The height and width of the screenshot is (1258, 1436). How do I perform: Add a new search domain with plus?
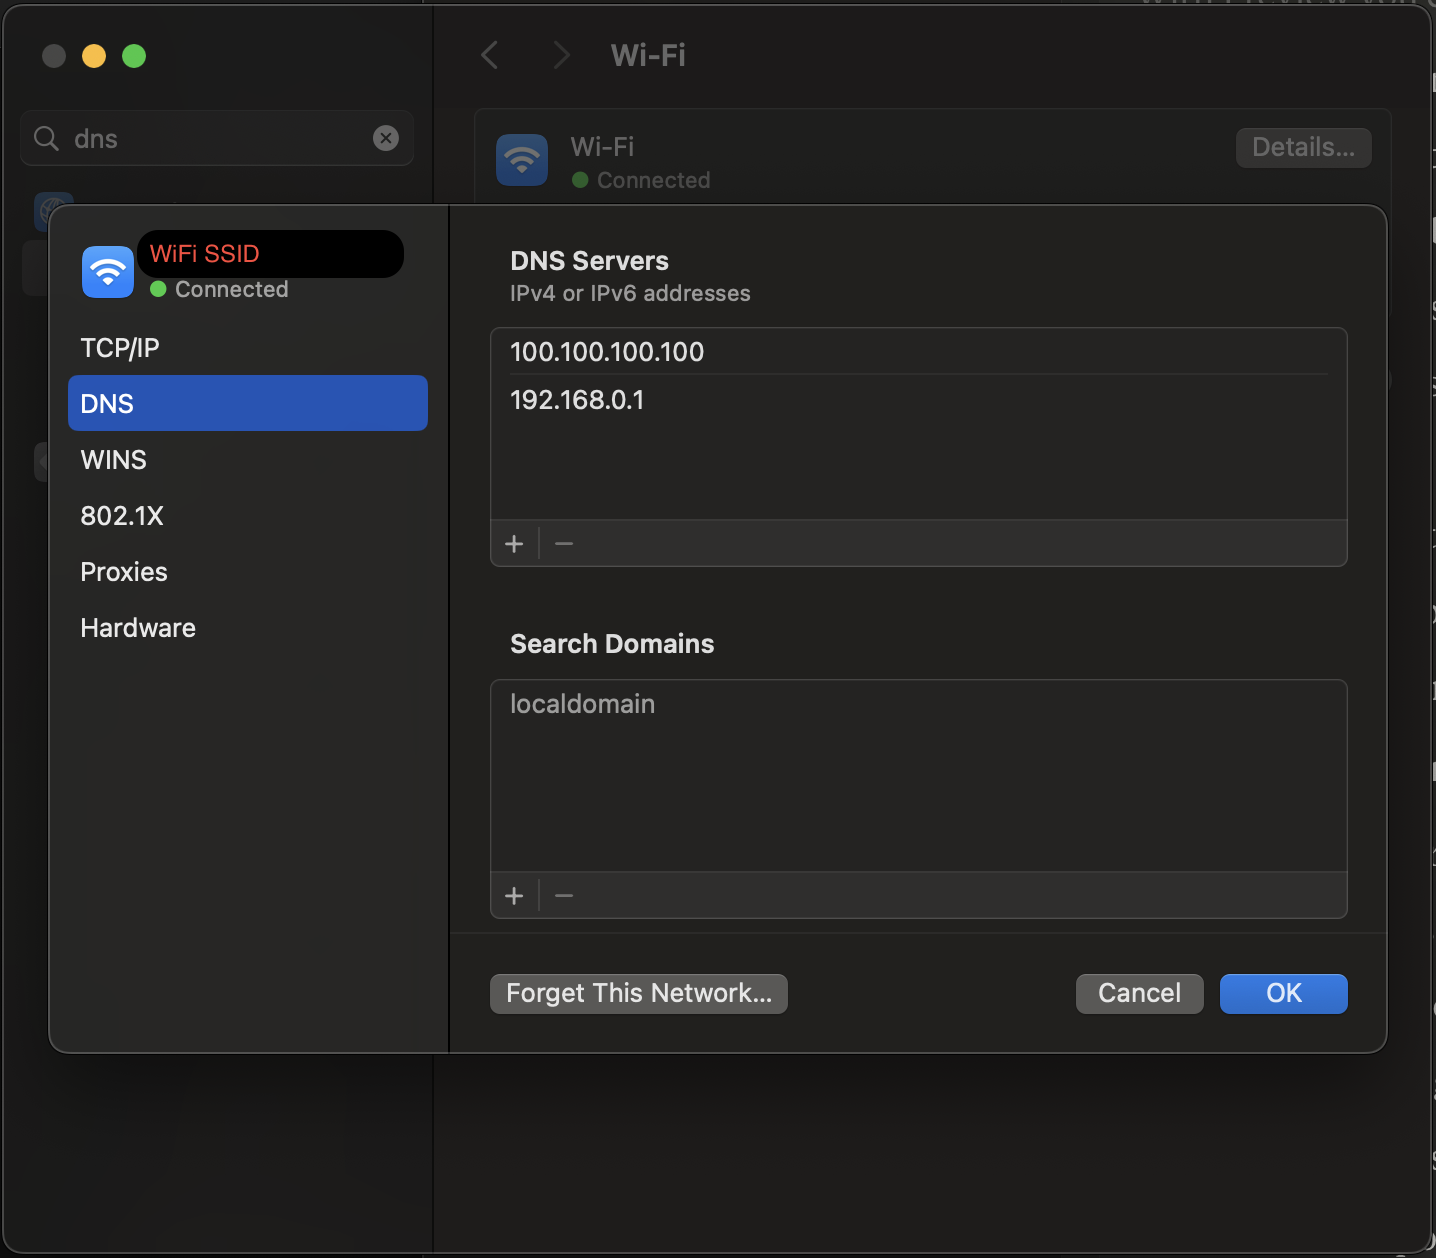pos(514,896)
